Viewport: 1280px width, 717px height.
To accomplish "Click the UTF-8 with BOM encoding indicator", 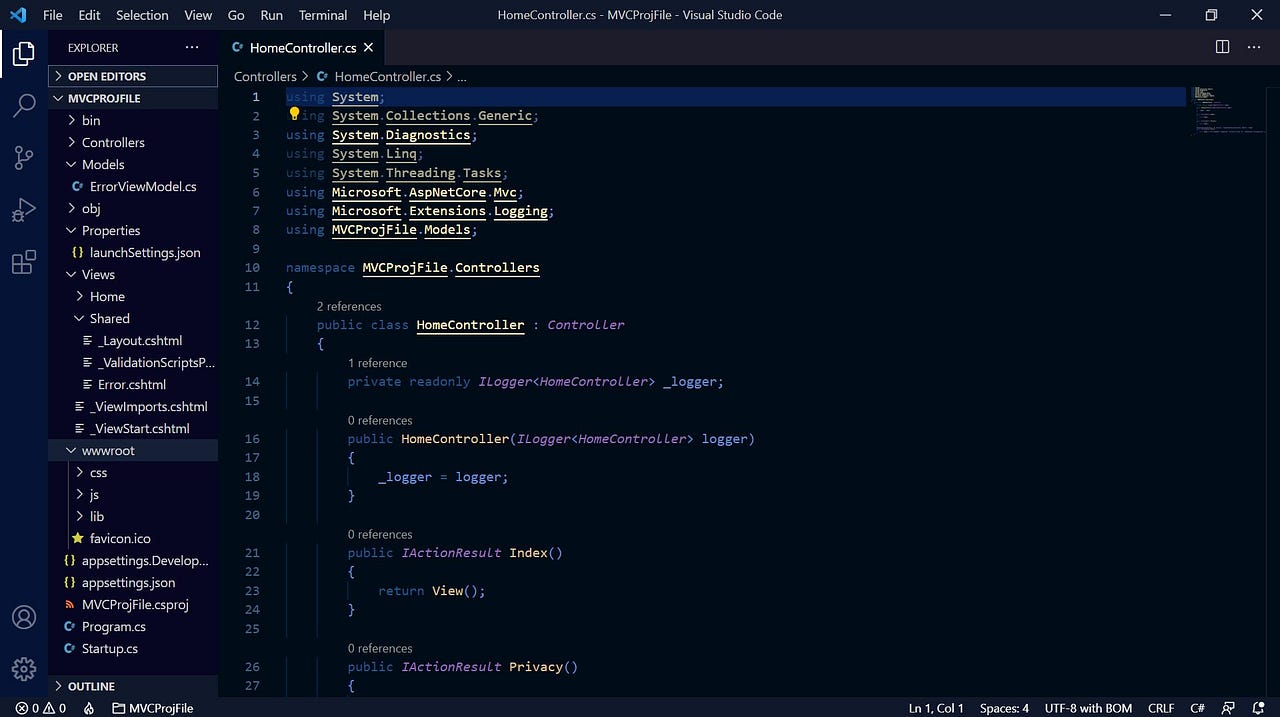I will pyautogui.click(x=1088, y=708).
